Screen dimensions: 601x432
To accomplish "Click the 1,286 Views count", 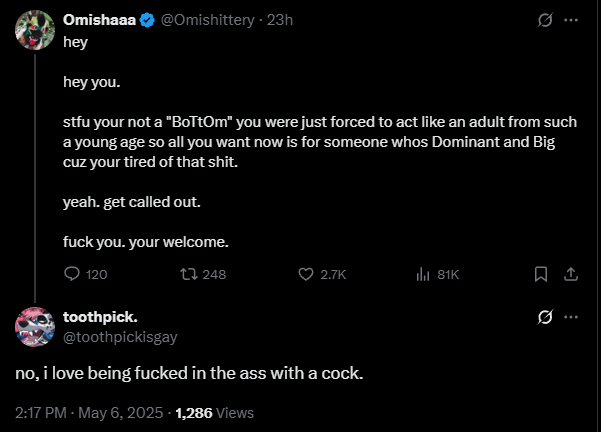I will (x=214, y=412).
